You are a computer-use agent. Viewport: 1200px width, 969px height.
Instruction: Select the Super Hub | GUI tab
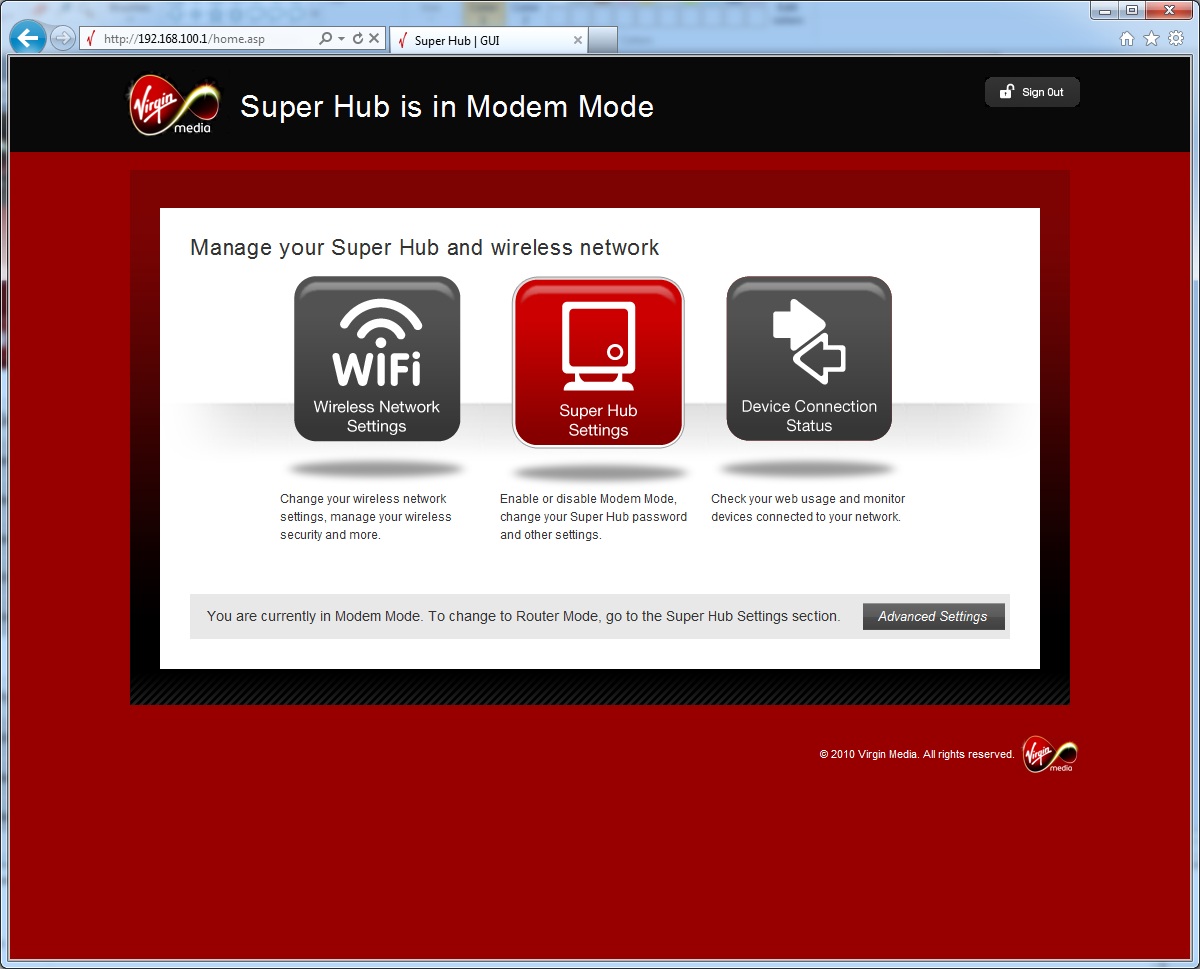point(488,40)
